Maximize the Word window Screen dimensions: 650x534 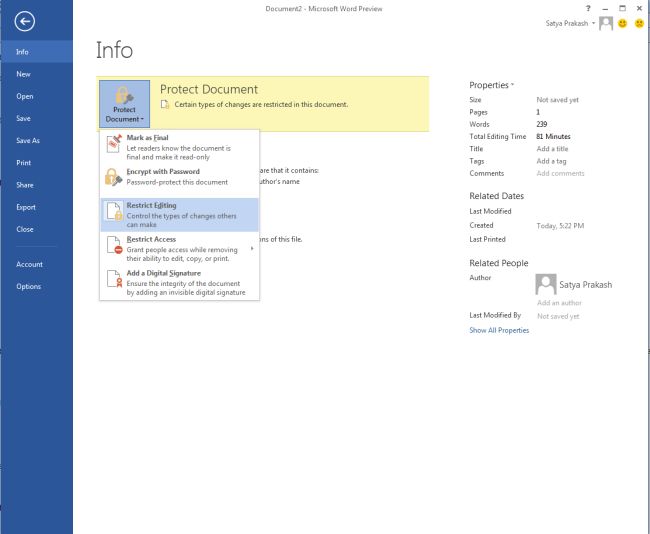click(x=622, y=8)
